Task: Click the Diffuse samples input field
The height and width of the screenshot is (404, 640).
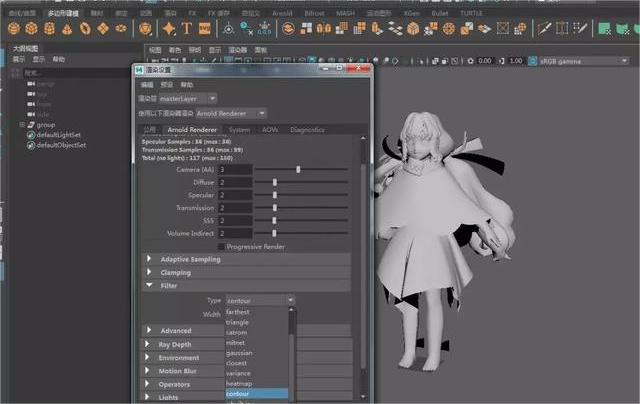Action: [x=236, y=182]
